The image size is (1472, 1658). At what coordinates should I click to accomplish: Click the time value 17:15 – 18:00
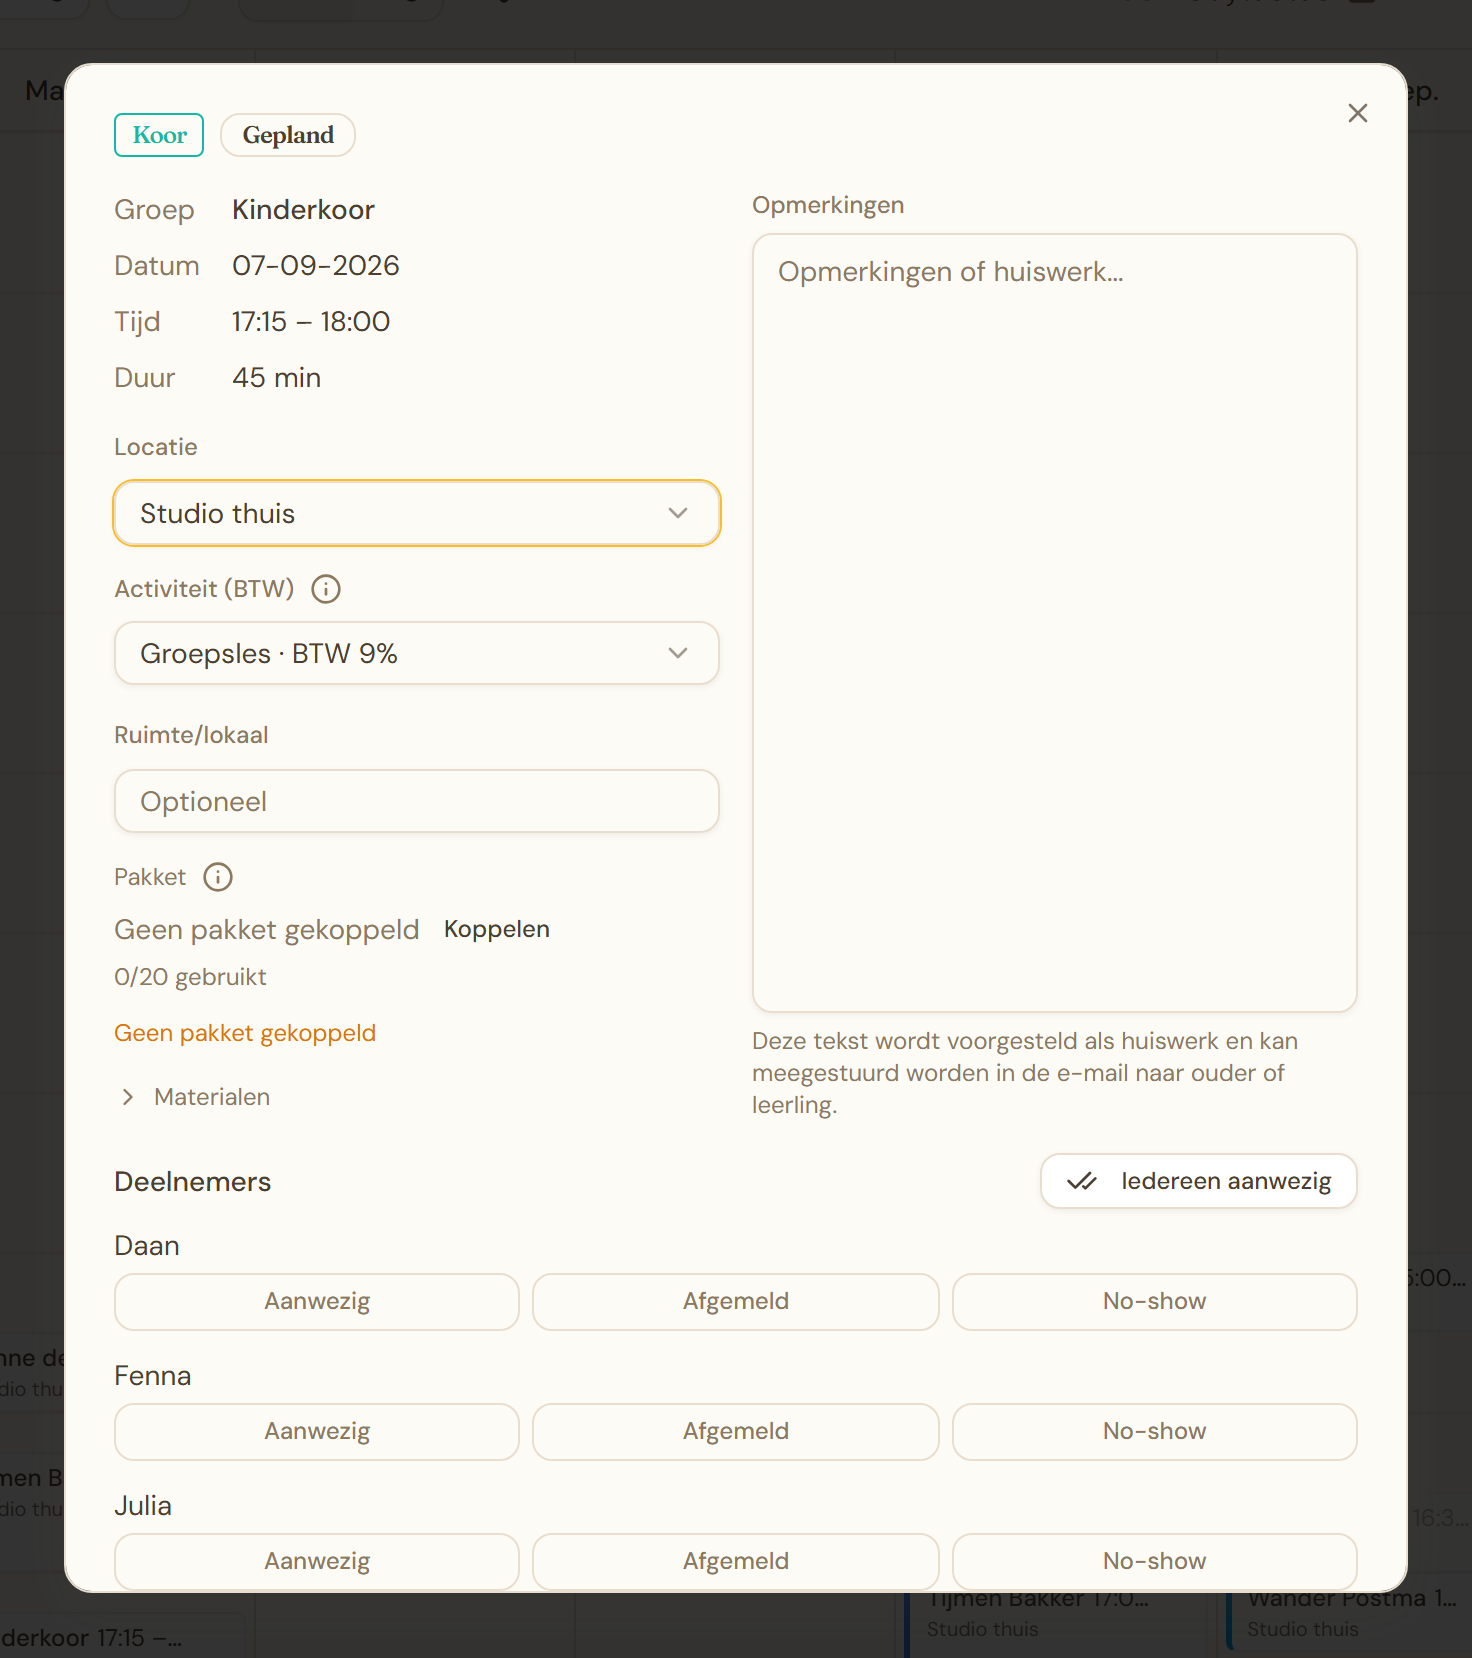tap(311, 321)
